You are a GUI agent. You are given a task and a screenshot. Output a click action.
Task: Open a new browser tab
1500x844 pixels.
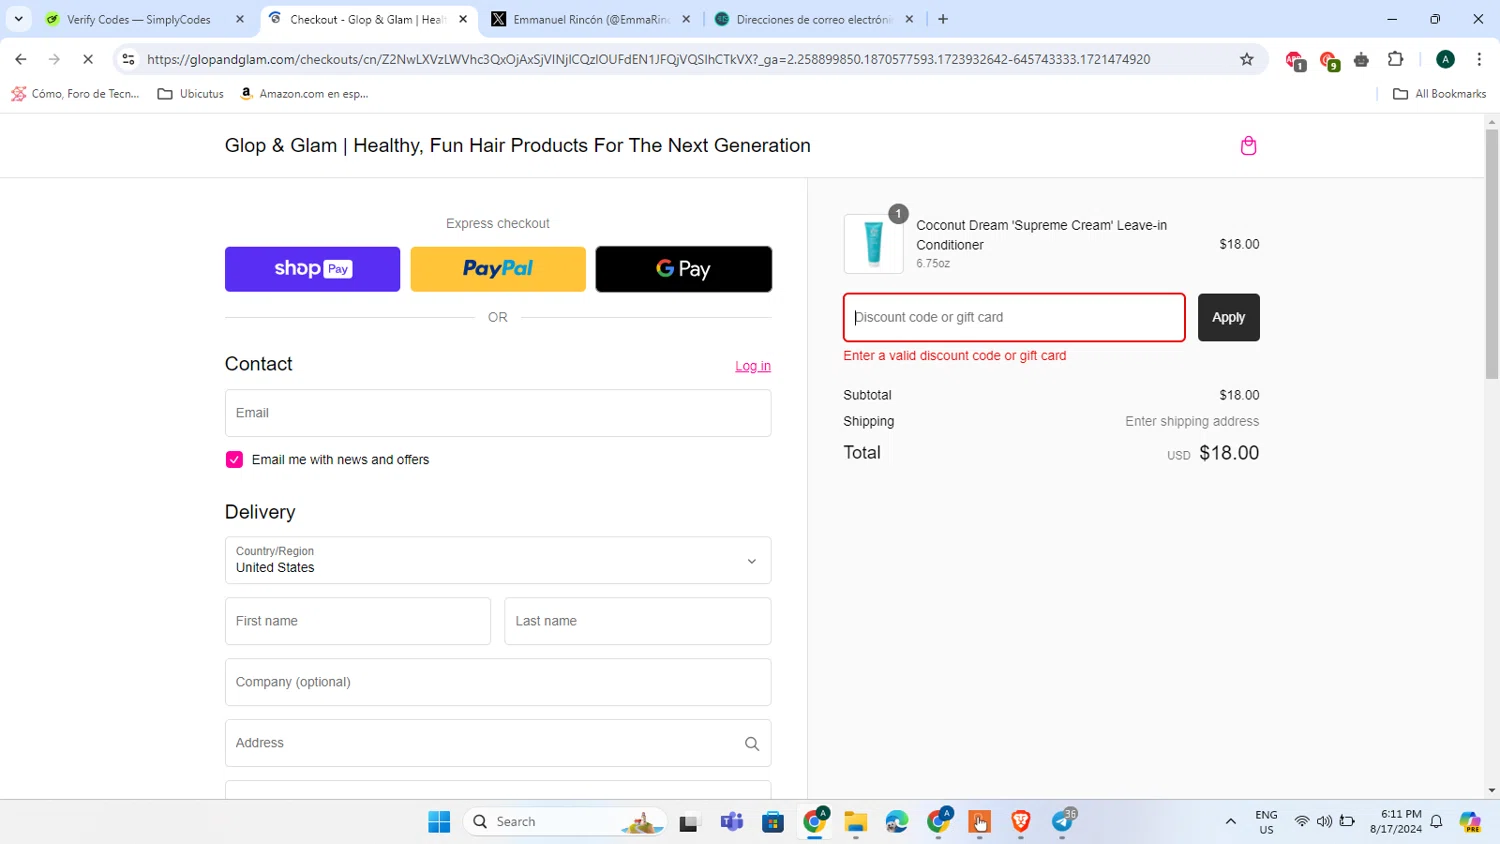[943, 19]
